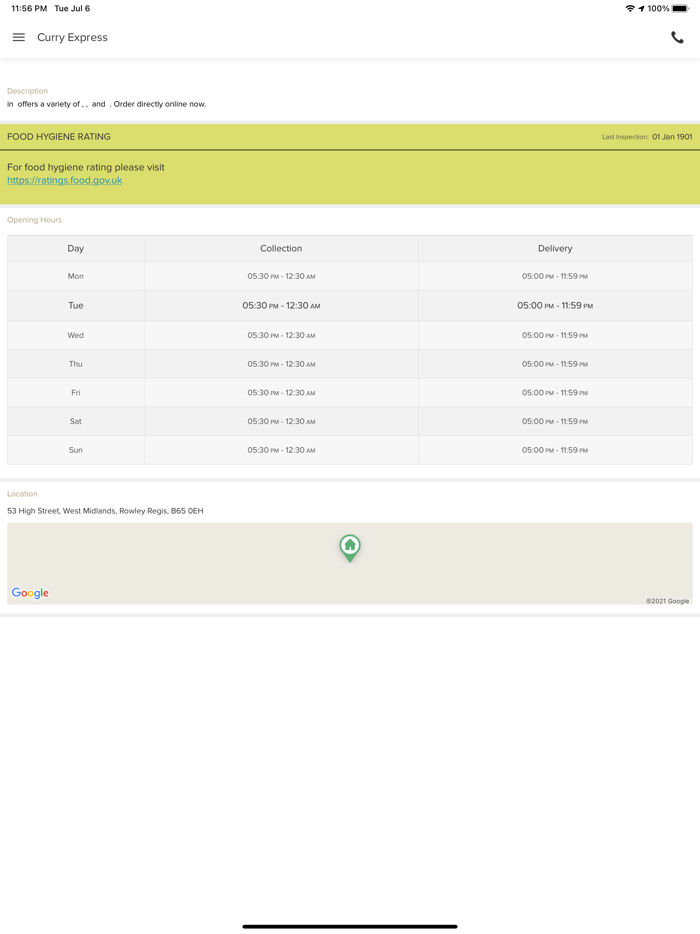Open the hamburger menu
This screenshot has height=934, width=700.
click(x=18, y=37)
